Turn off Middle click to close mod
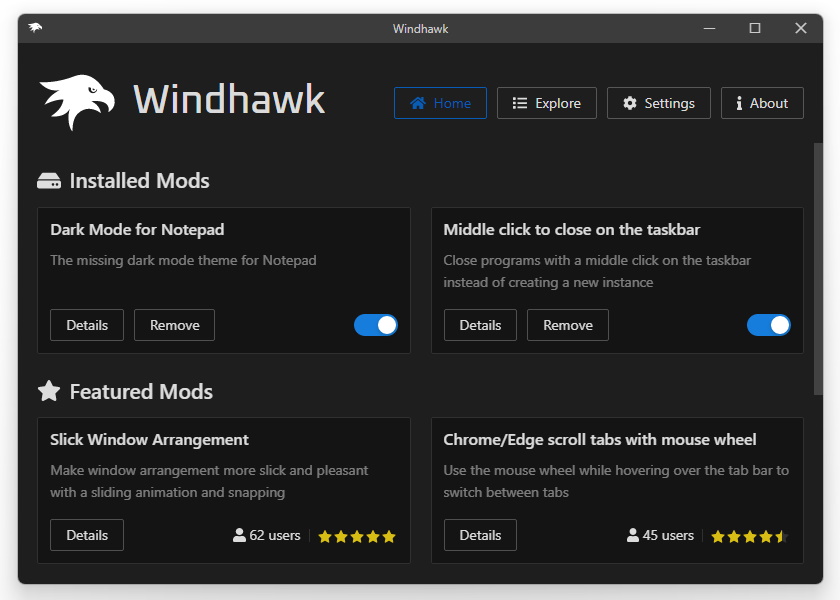Screen dimensions: 840x600 (x=769, y=325)
